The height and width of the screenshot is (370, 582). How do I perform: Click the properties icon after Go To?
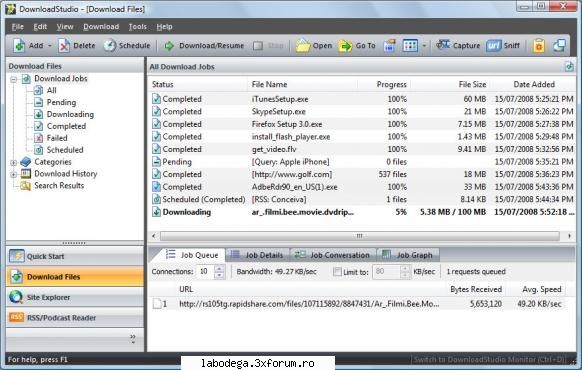389,46
